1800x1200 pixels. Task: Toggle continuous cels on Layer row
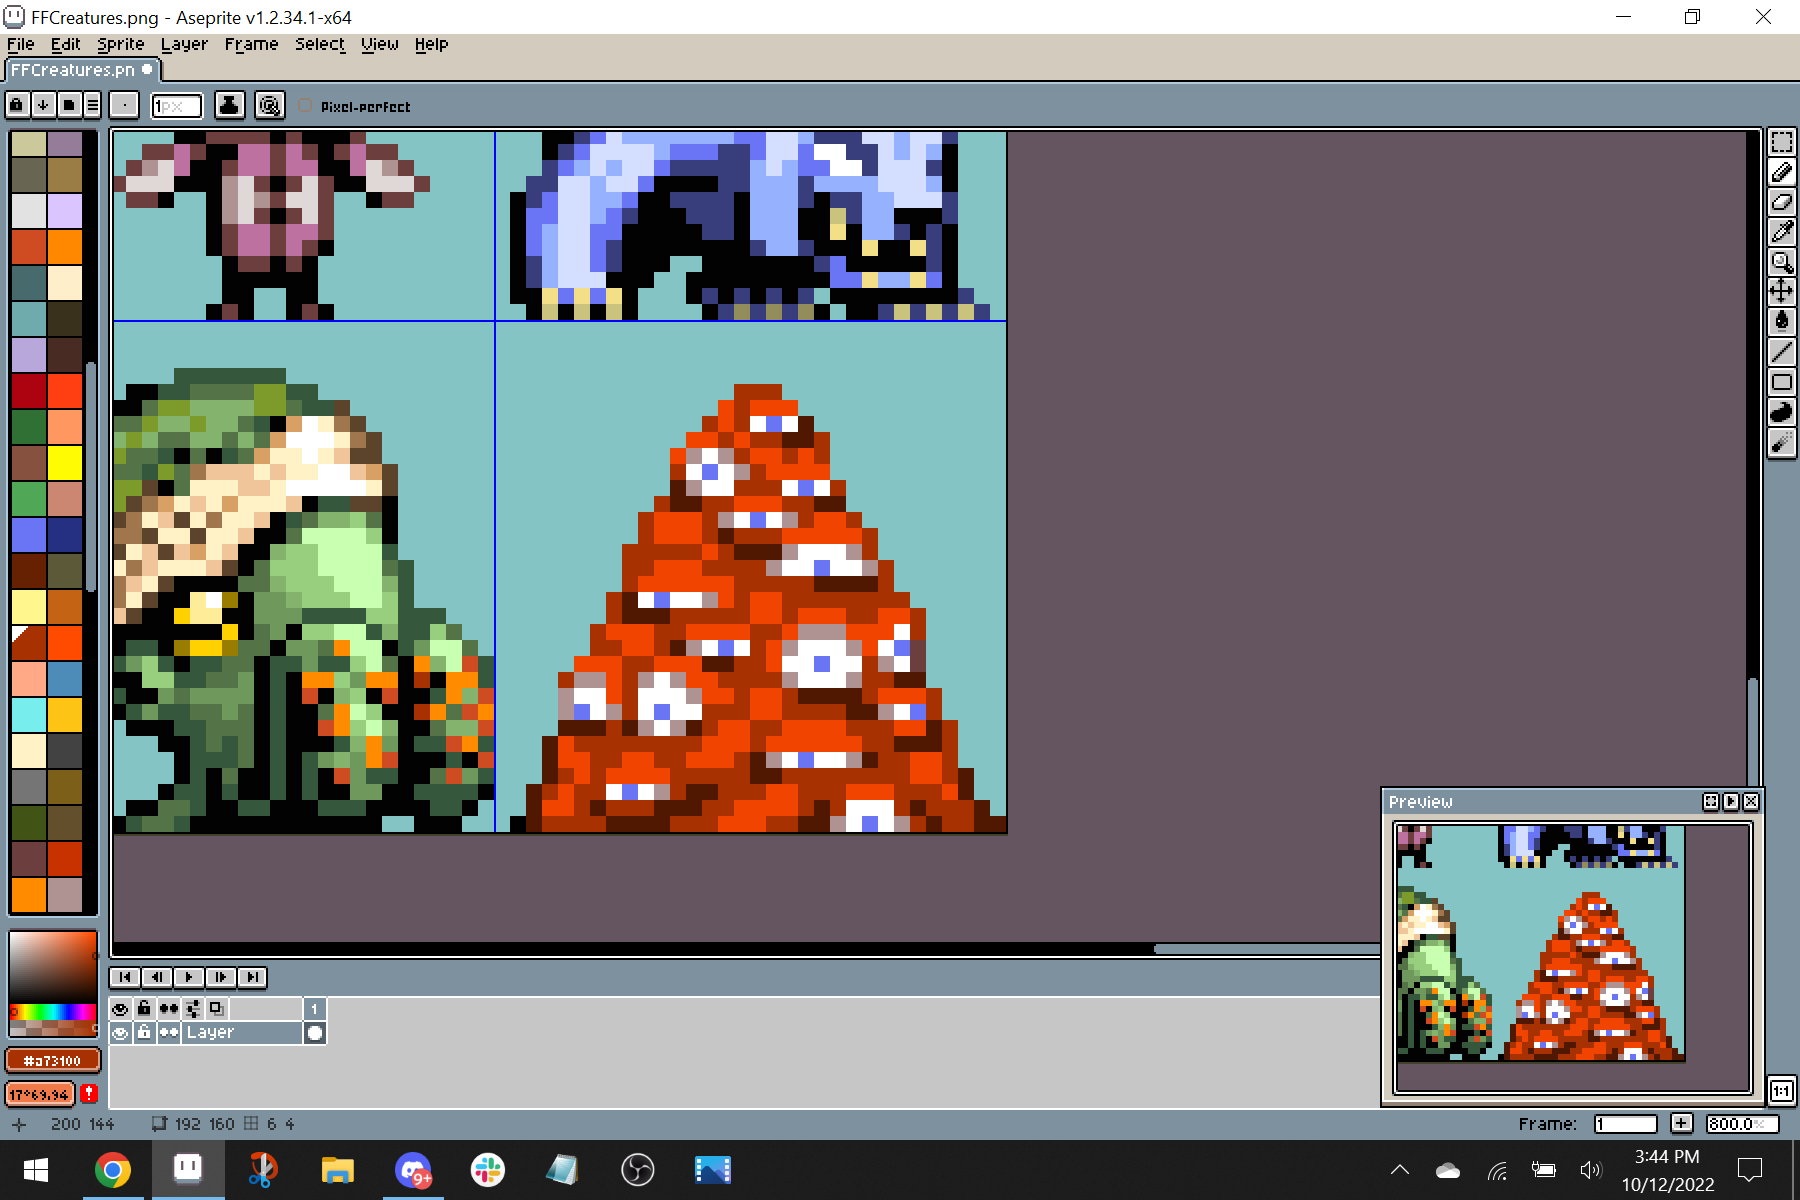pyautogui.click(x=169, y=1032)
